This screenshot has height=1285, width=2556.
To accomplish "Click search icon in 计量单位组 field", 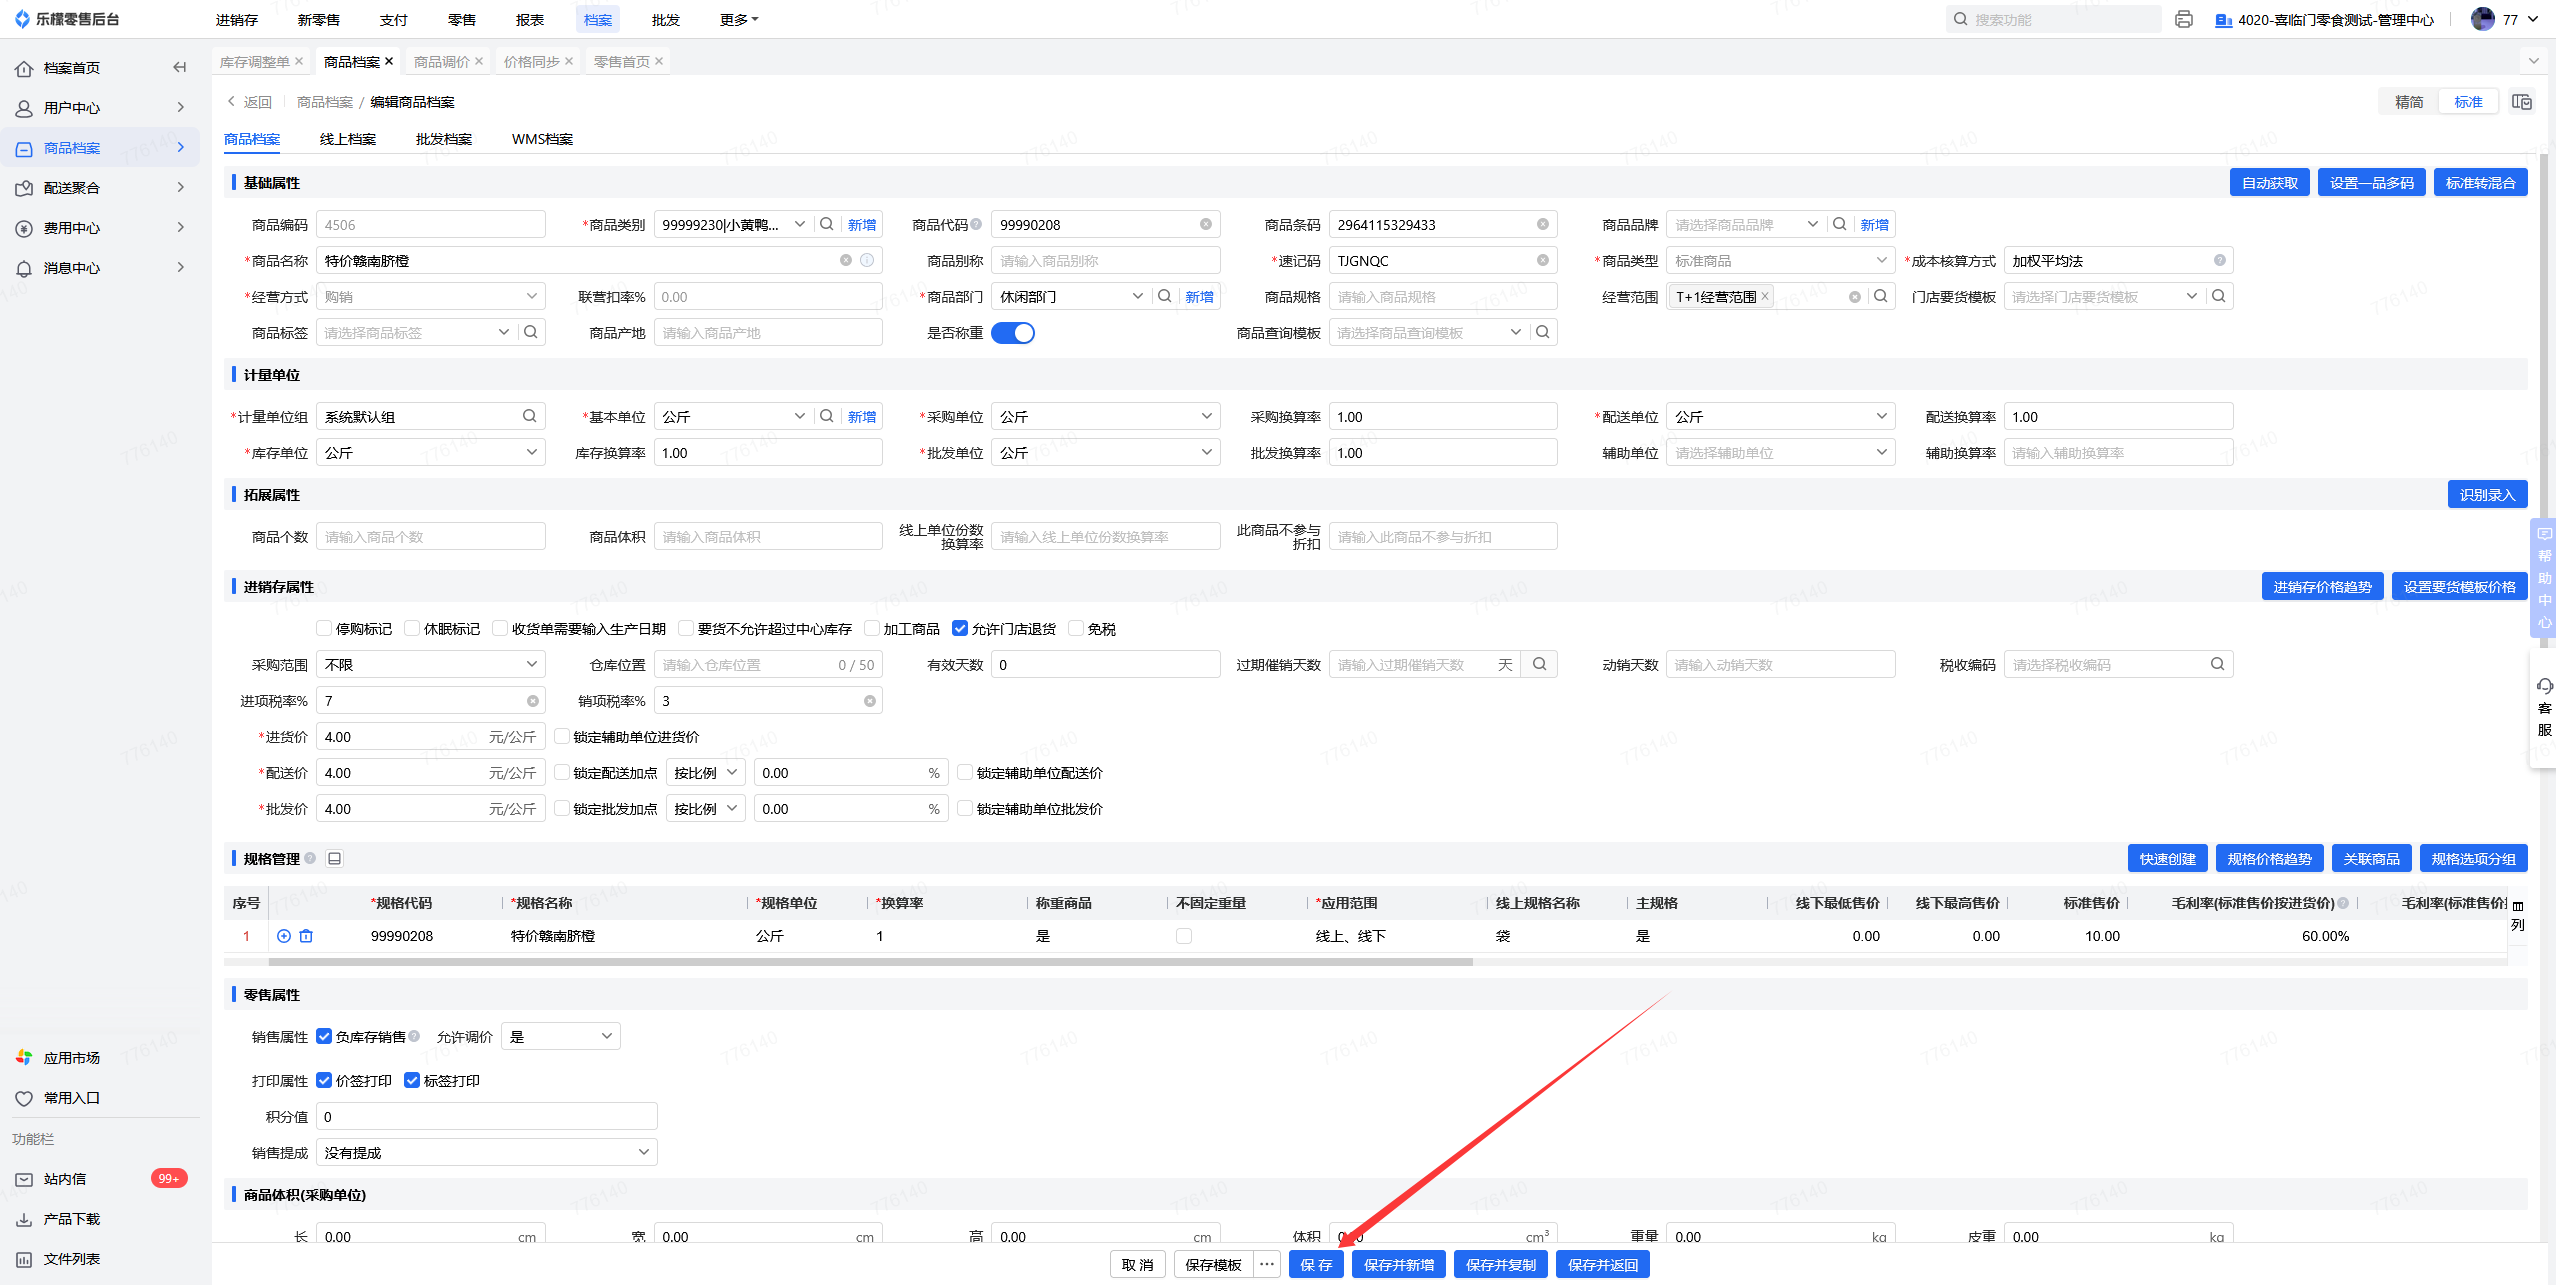I will point(529,417).
